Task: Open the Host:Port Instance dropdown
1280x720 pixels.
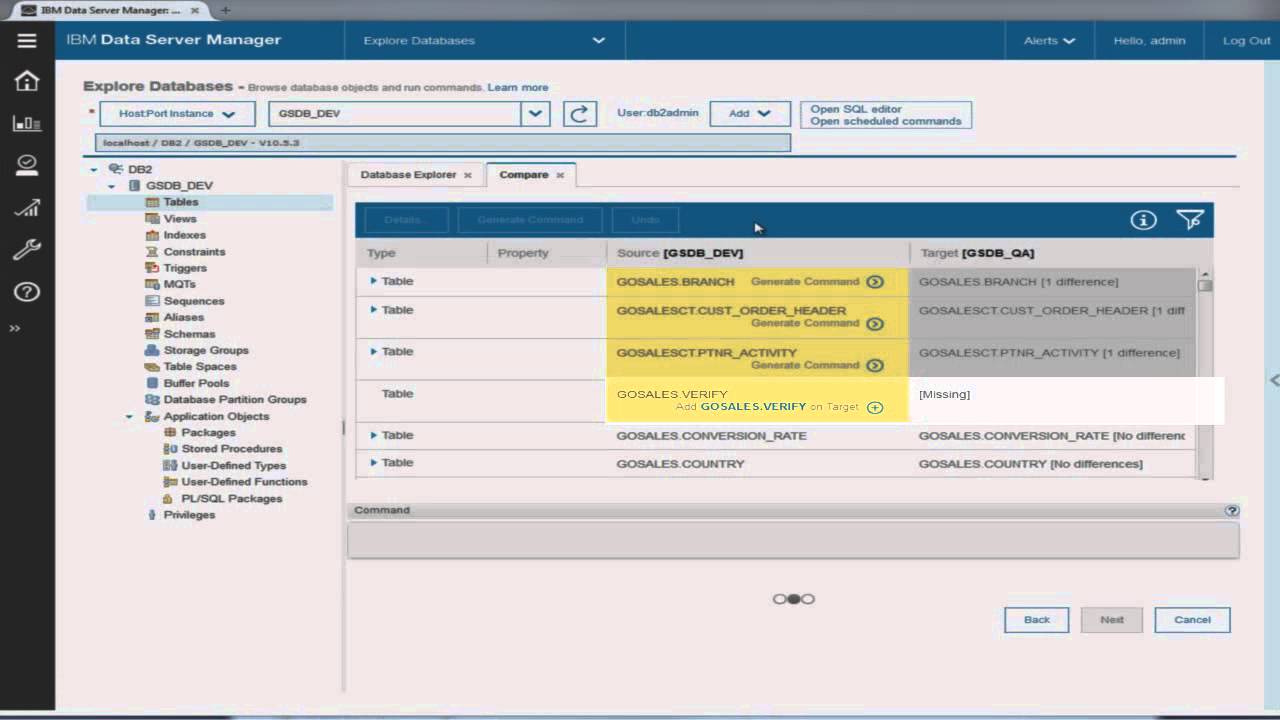Action: pyautogui.click(x=177, y=114)
